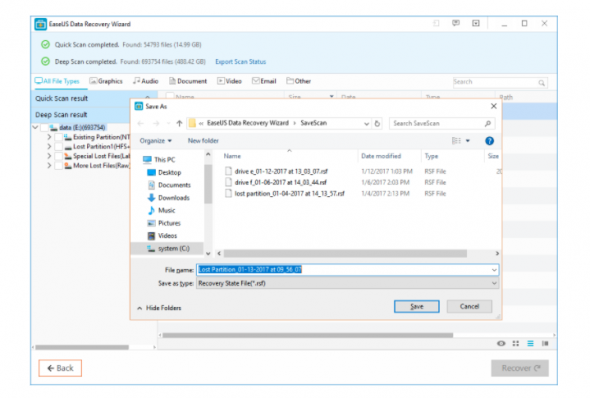The image size is (590, 398).
Task: Click the search magnifier in EaseUS window
Action: coord(541,82)
